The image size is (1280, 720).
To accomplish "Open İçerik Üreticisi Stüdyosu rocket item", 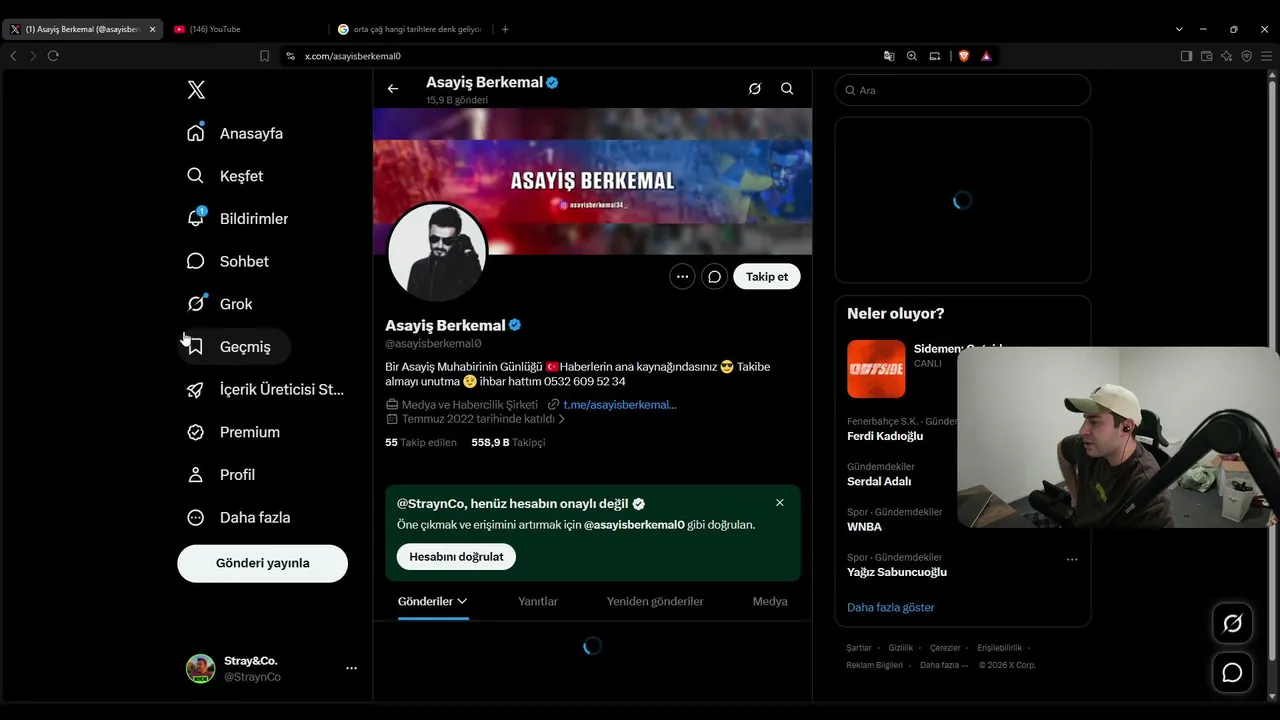I will pyautogui.click(x=266, y=389).
